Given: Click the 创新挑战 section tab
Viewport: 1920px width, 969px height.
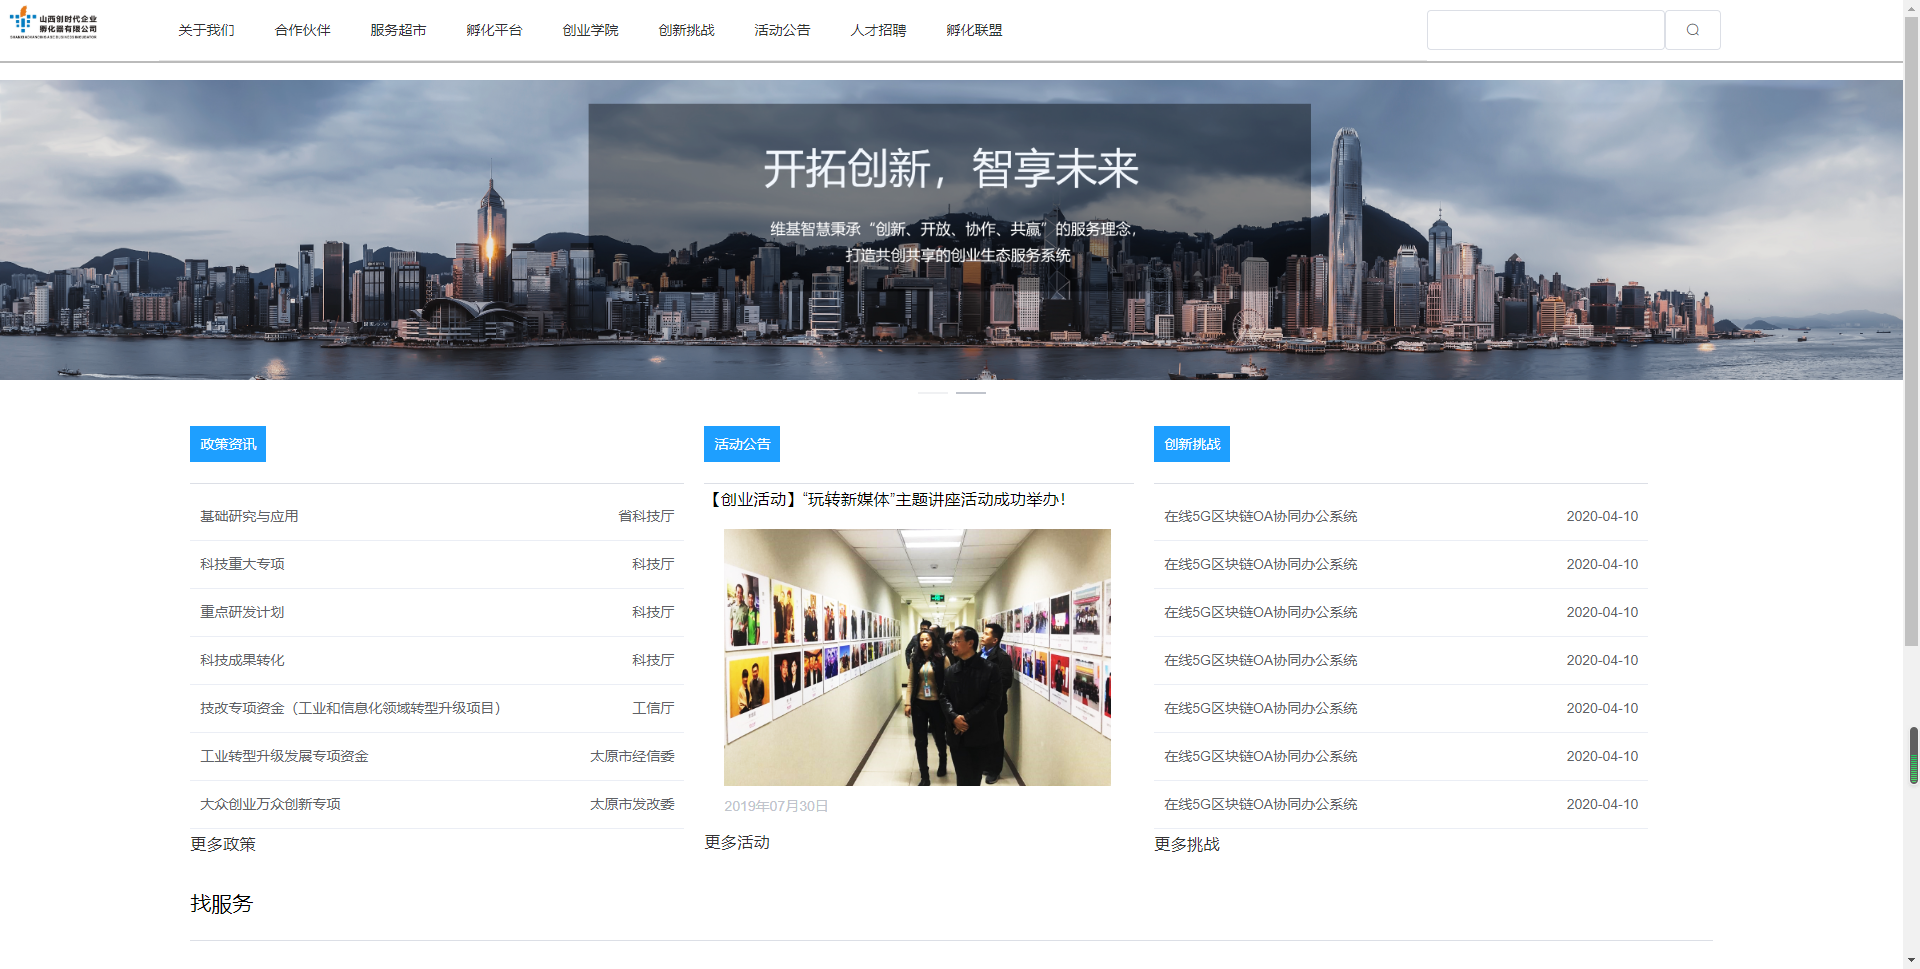Looking at the screenshot, I should [x=1192, y=444].
